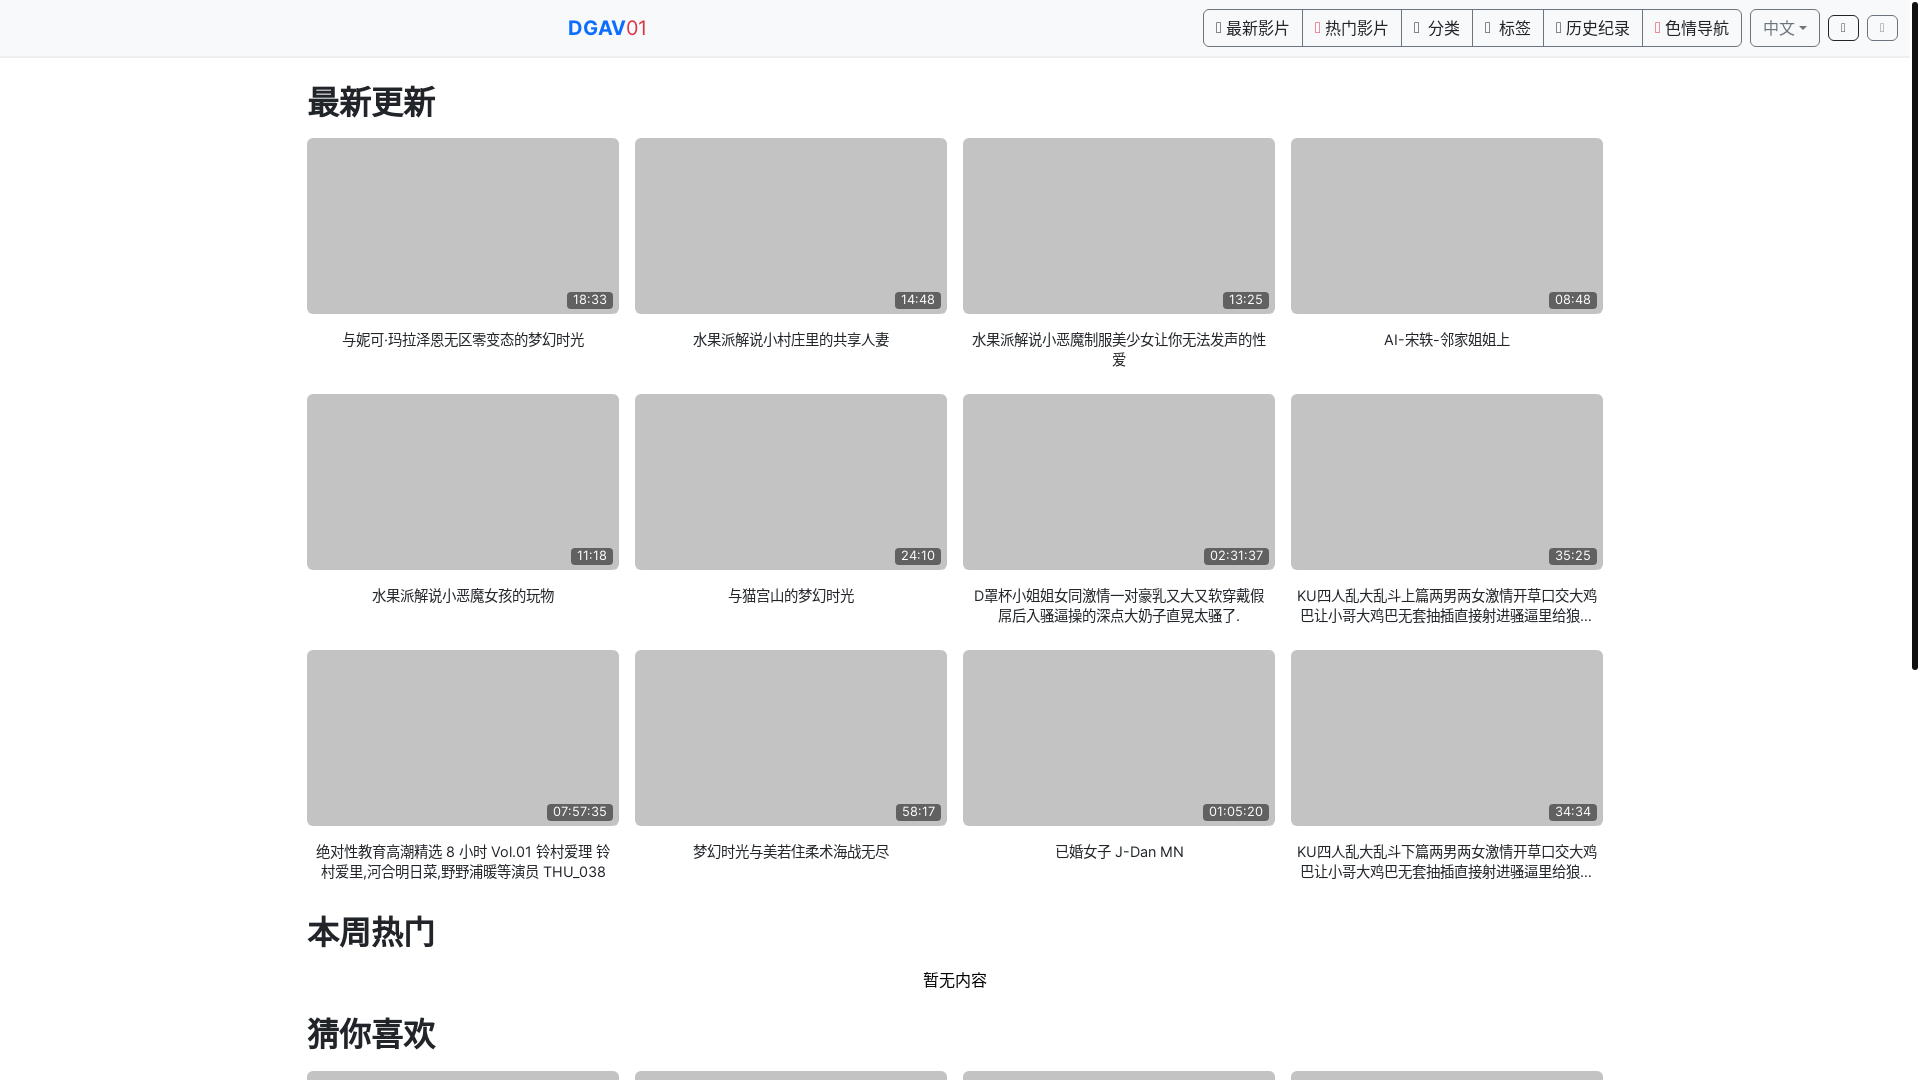Screen dimensions: 1920x1080
Task: Click the last icon button in the header
Action: [1882, 28]
